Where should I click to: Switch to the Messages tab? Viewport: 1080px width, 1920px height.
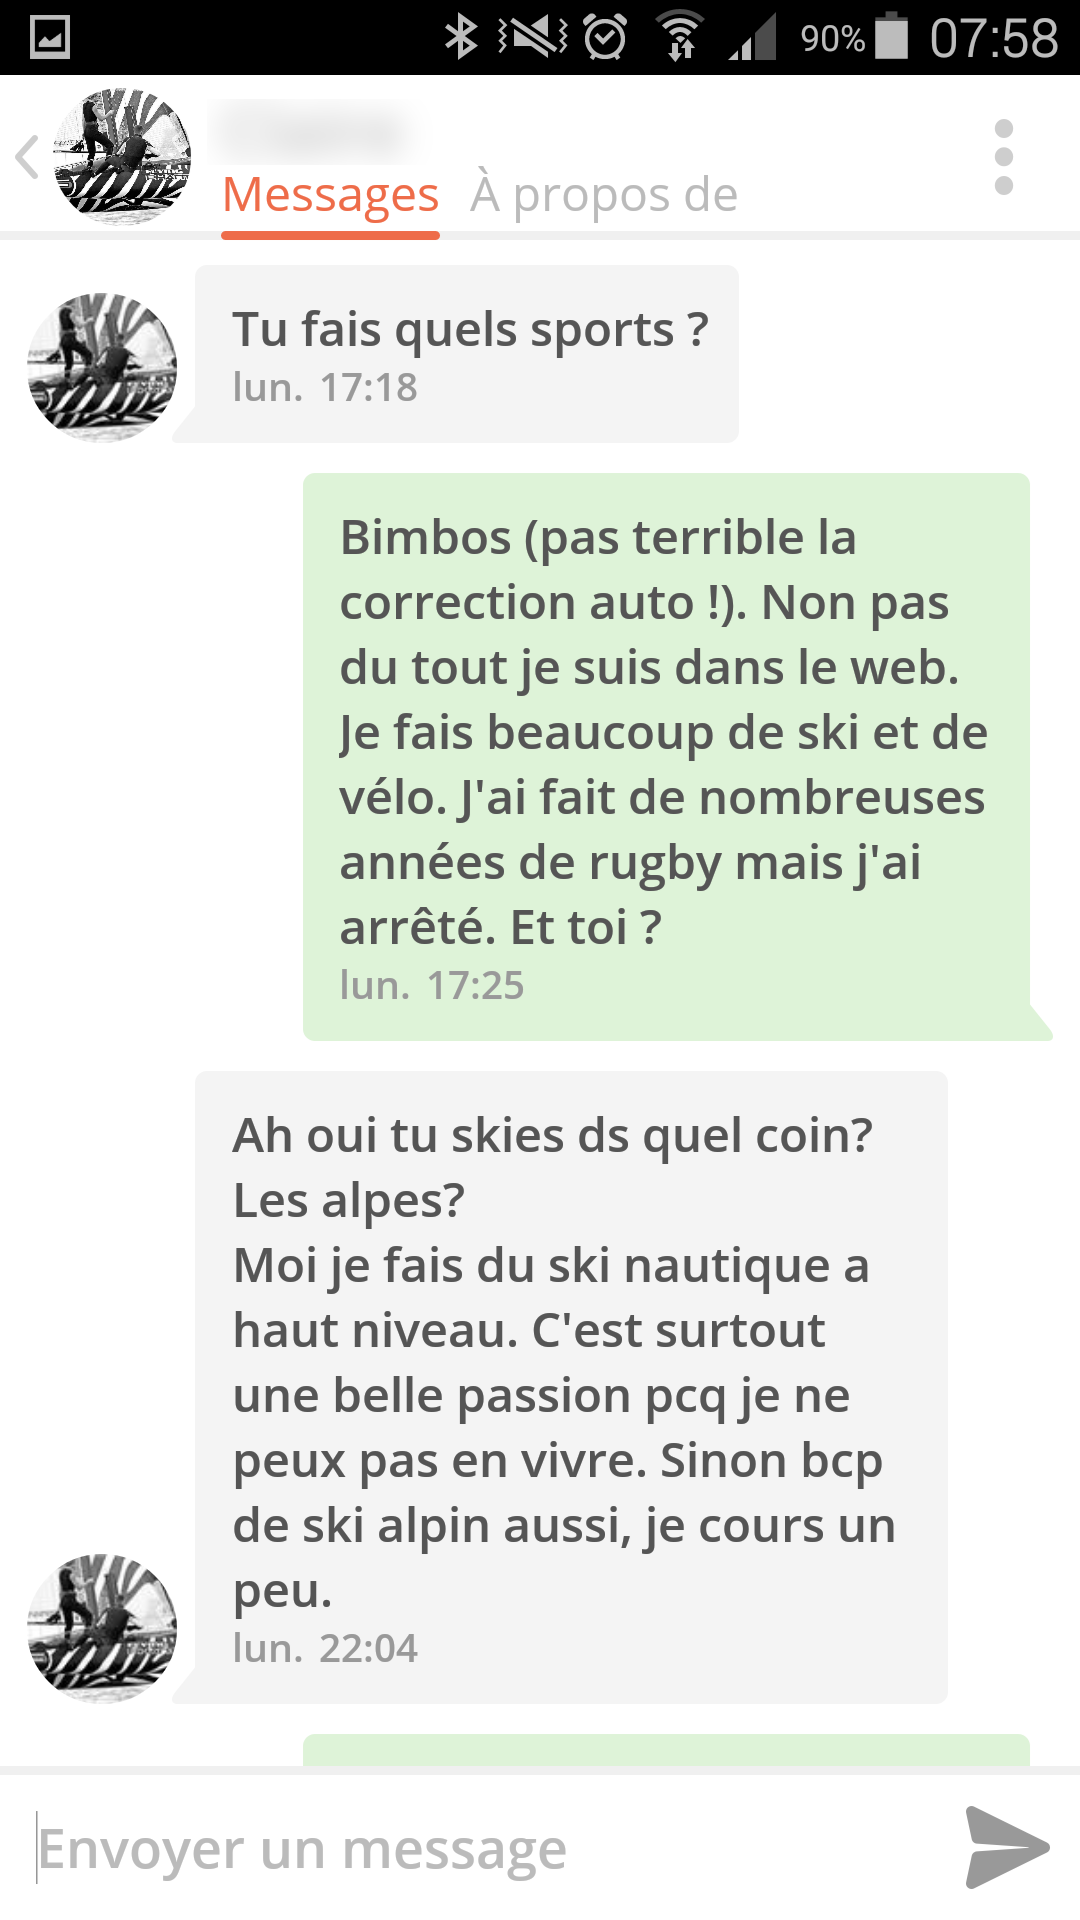(x=331, y=195)
